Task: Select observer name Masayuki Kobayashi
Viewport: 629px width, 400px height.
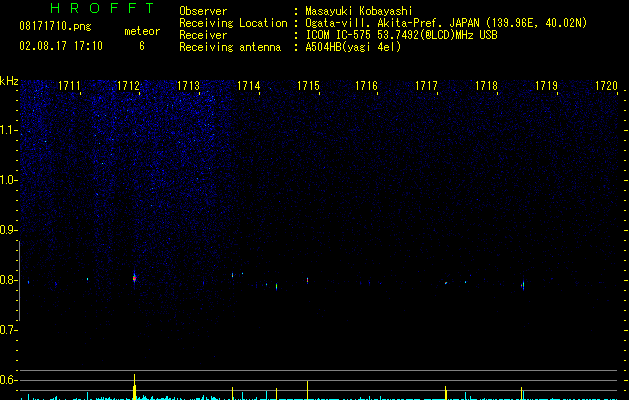Action: coord(359,11)
